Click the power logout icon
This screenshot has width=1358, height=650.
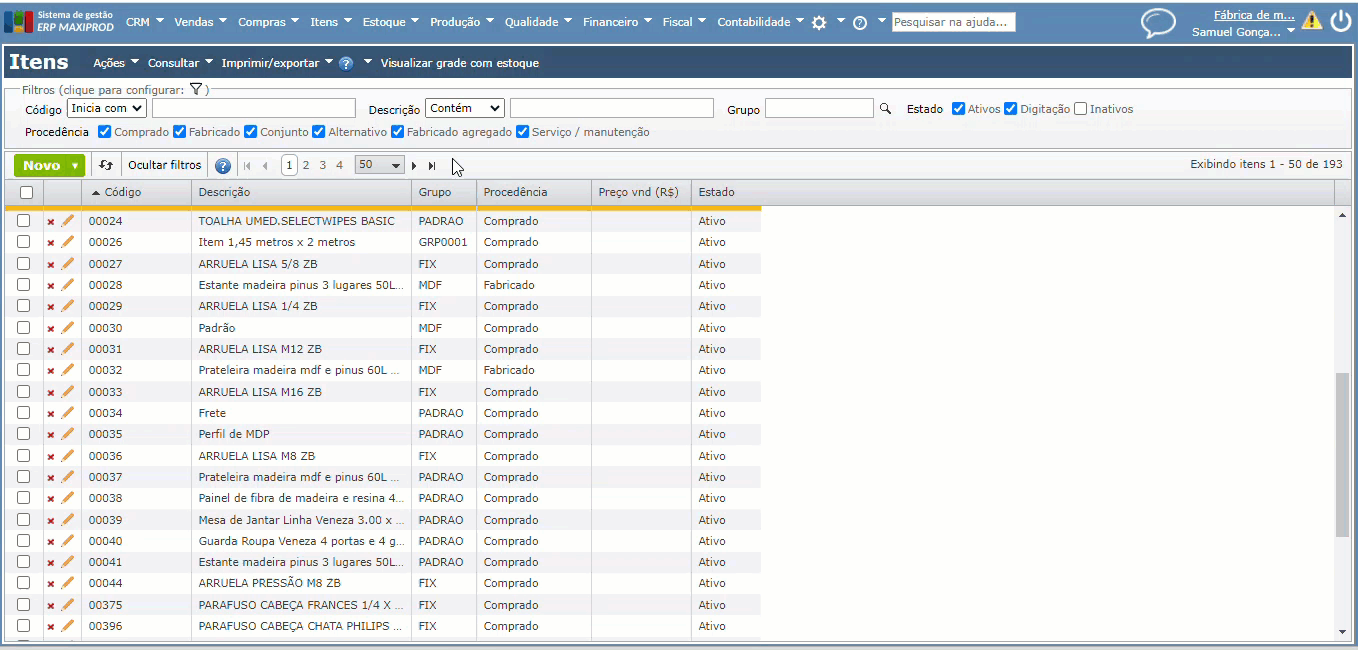click(x=1340, y=22)
